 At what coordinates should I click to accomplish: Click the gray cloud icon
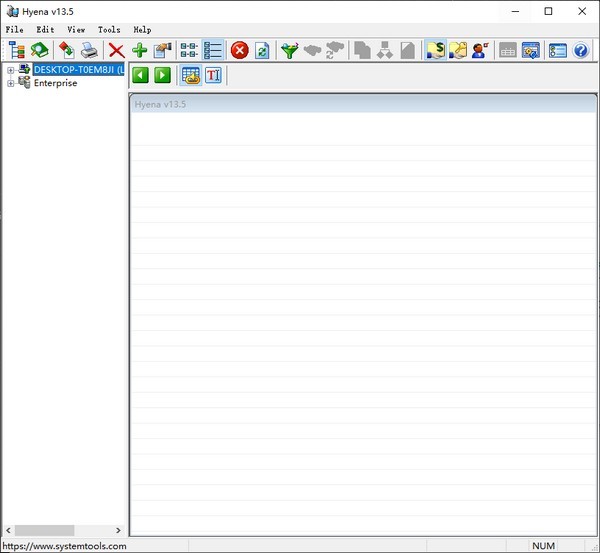click(312, 50)
